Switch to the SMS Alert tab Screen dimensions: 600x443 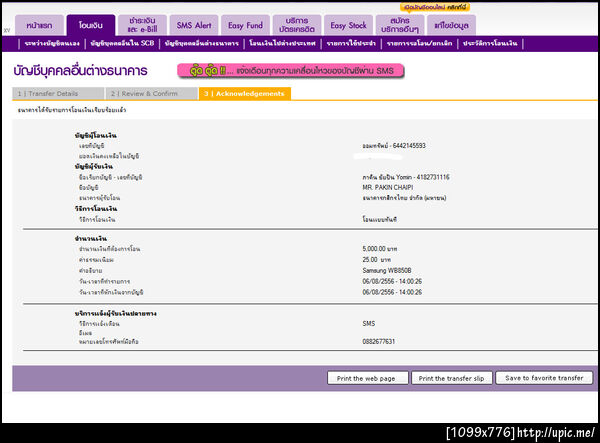[x=194, y=25]
